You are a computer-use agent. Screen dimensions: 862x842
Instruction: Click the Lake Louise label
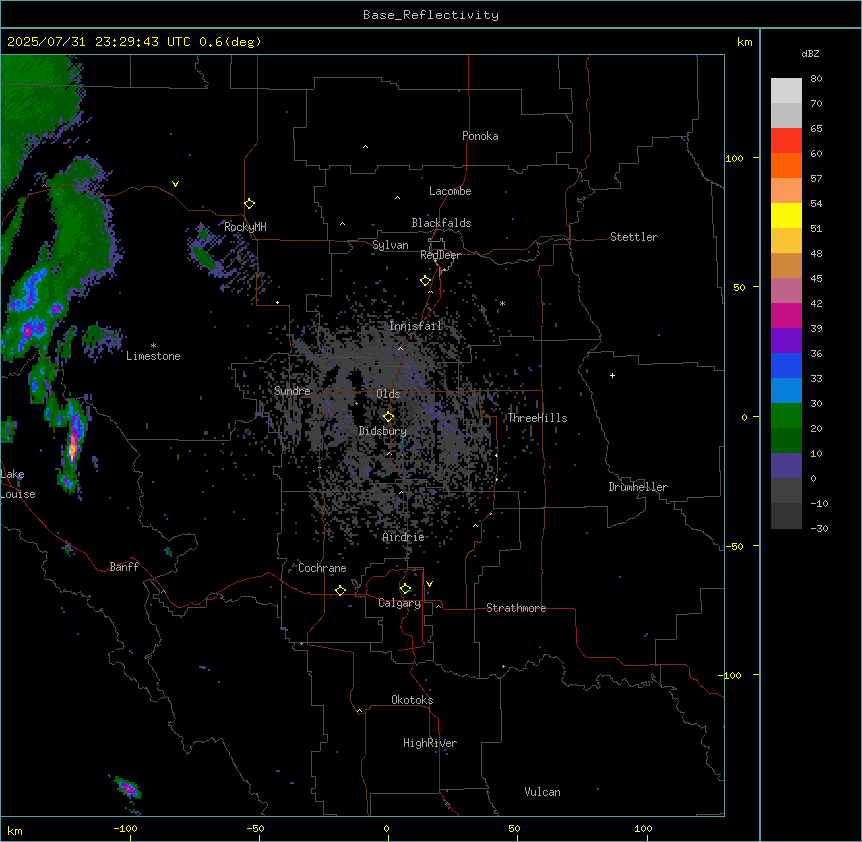click(x=18, y=484)
